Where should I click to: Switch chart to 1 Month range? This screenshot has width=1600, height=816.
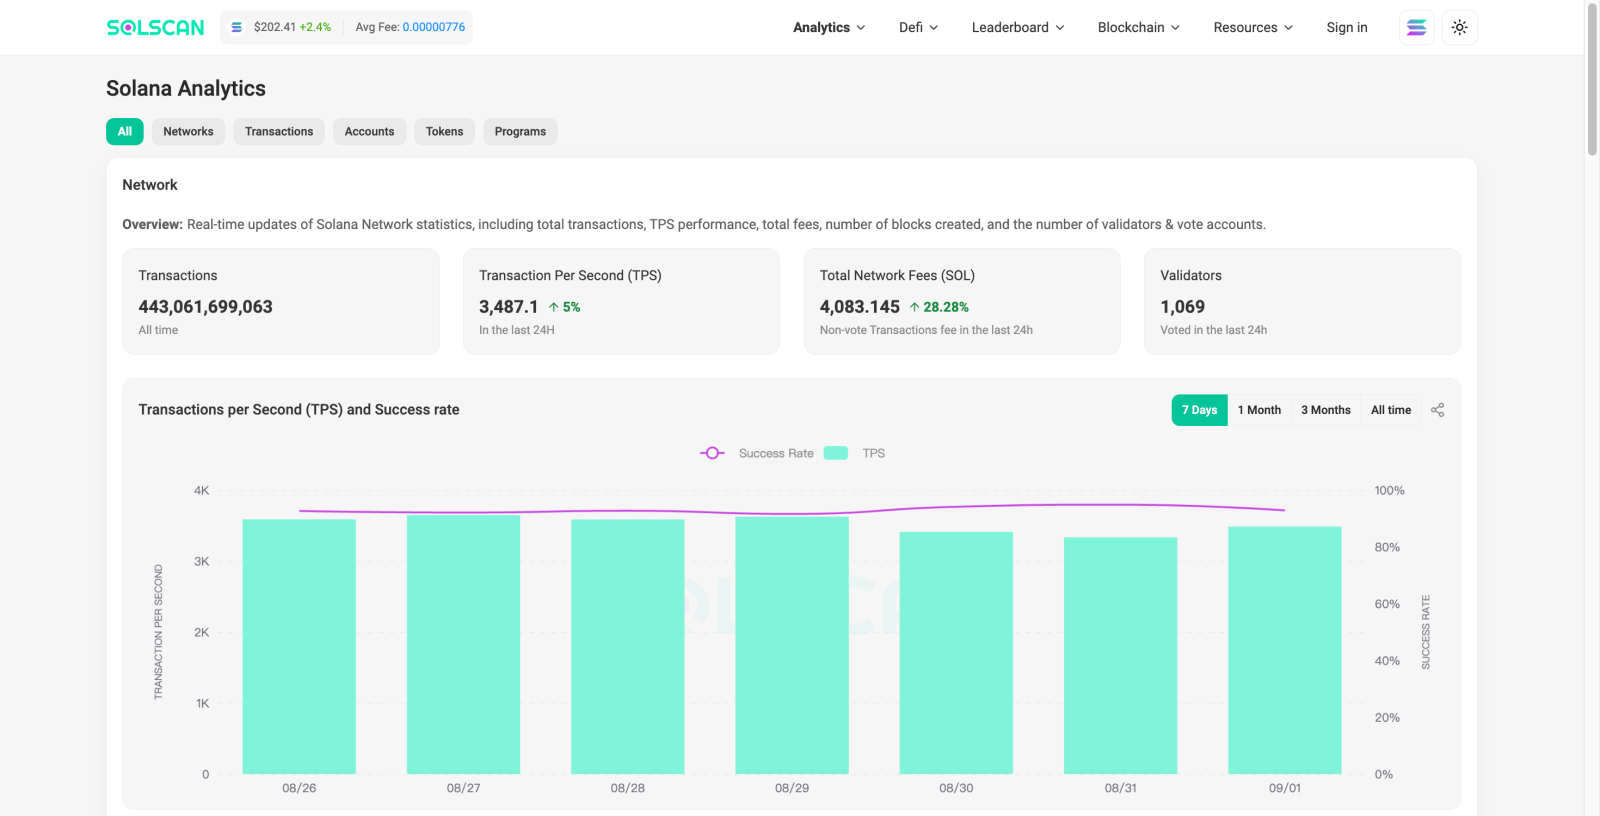(x=1259, y=410)
